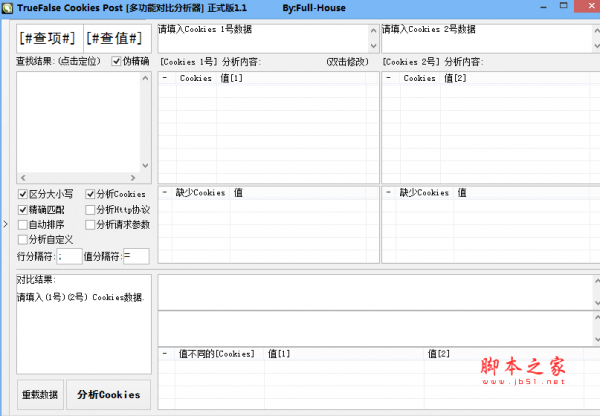
Task: Click the 重载数据 reload button
Action: coord(40,395)
